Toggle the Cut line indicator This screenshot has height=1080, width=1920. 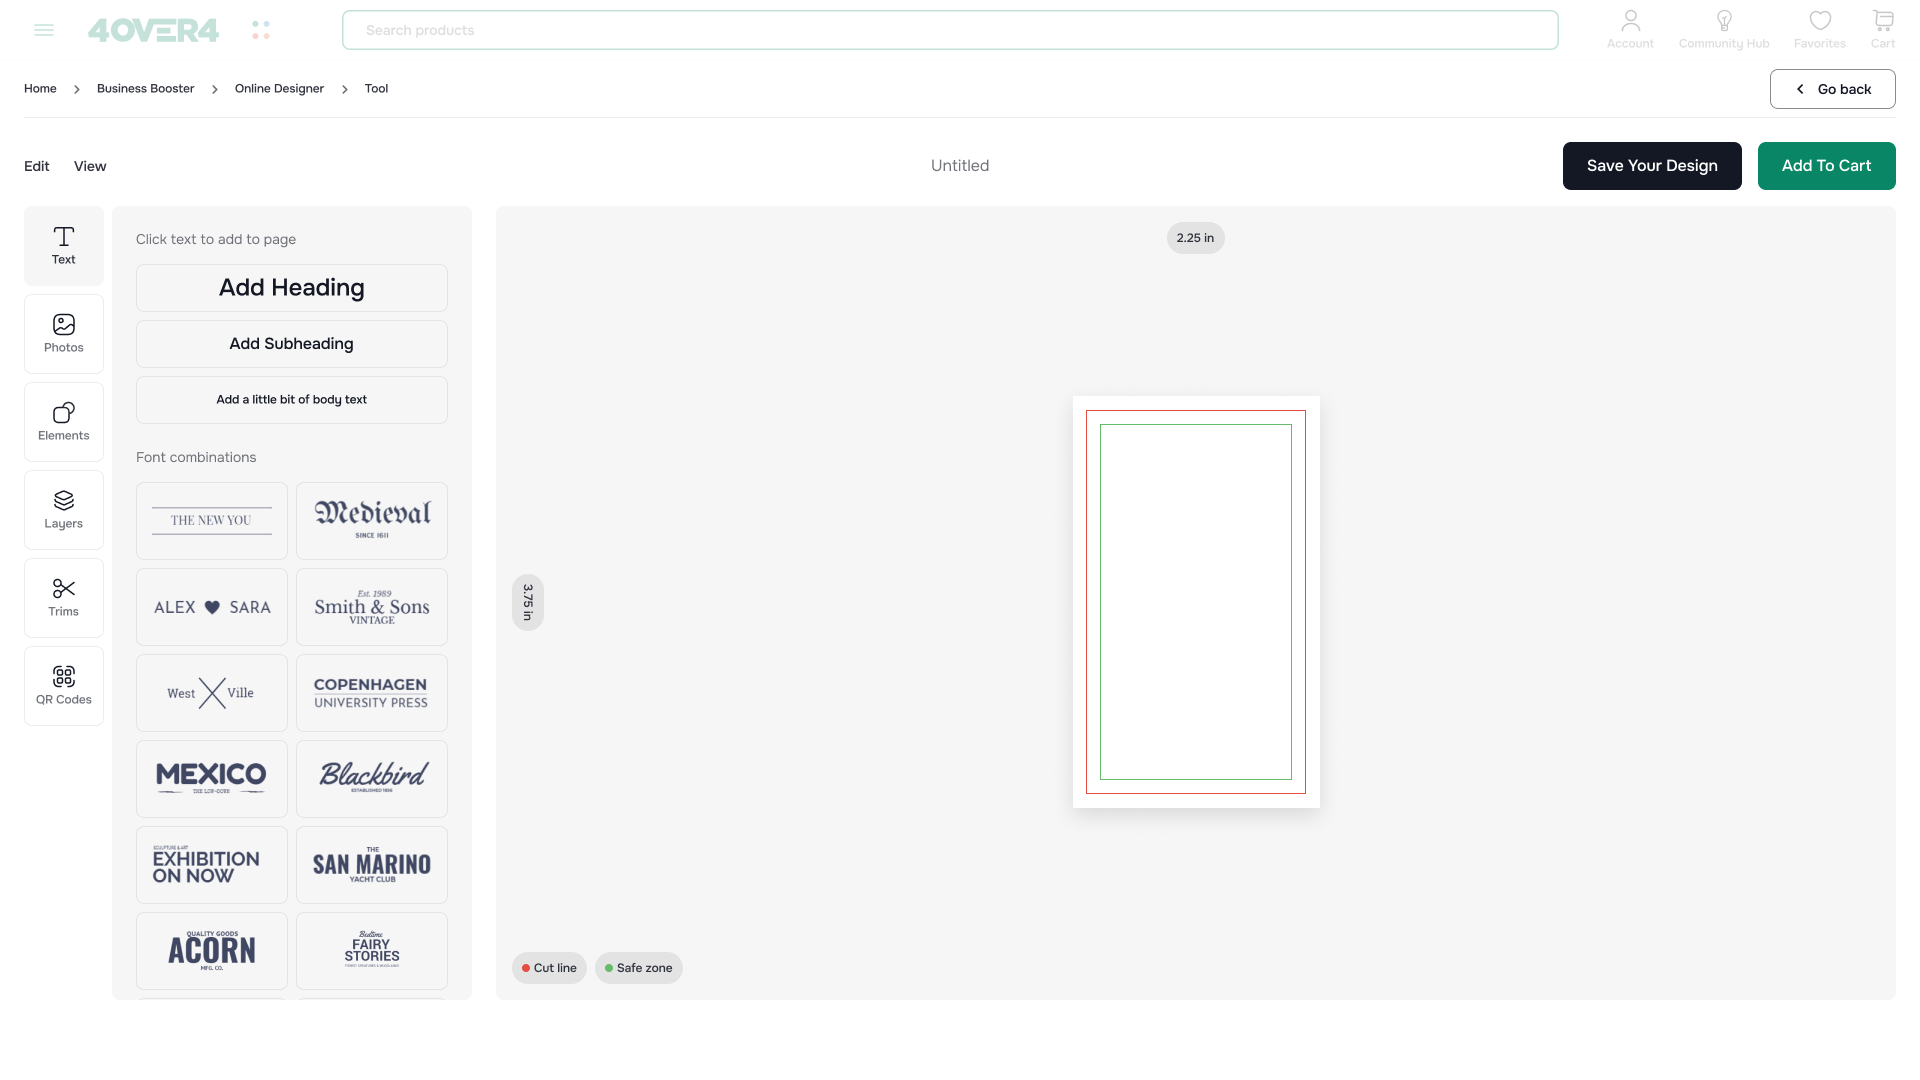click(x=549, y=968)
